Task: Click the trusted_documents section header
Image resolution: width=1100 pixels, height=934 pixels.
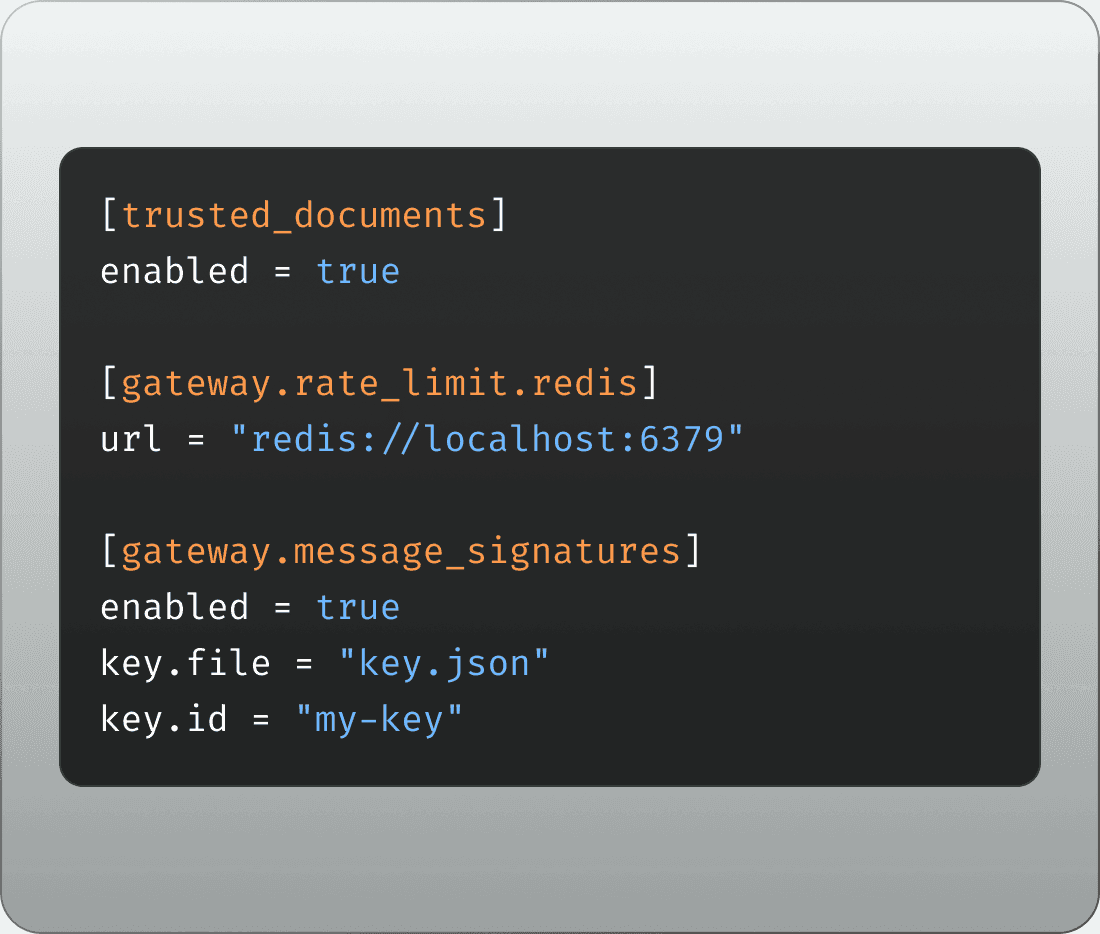Action: click(304, 216)
